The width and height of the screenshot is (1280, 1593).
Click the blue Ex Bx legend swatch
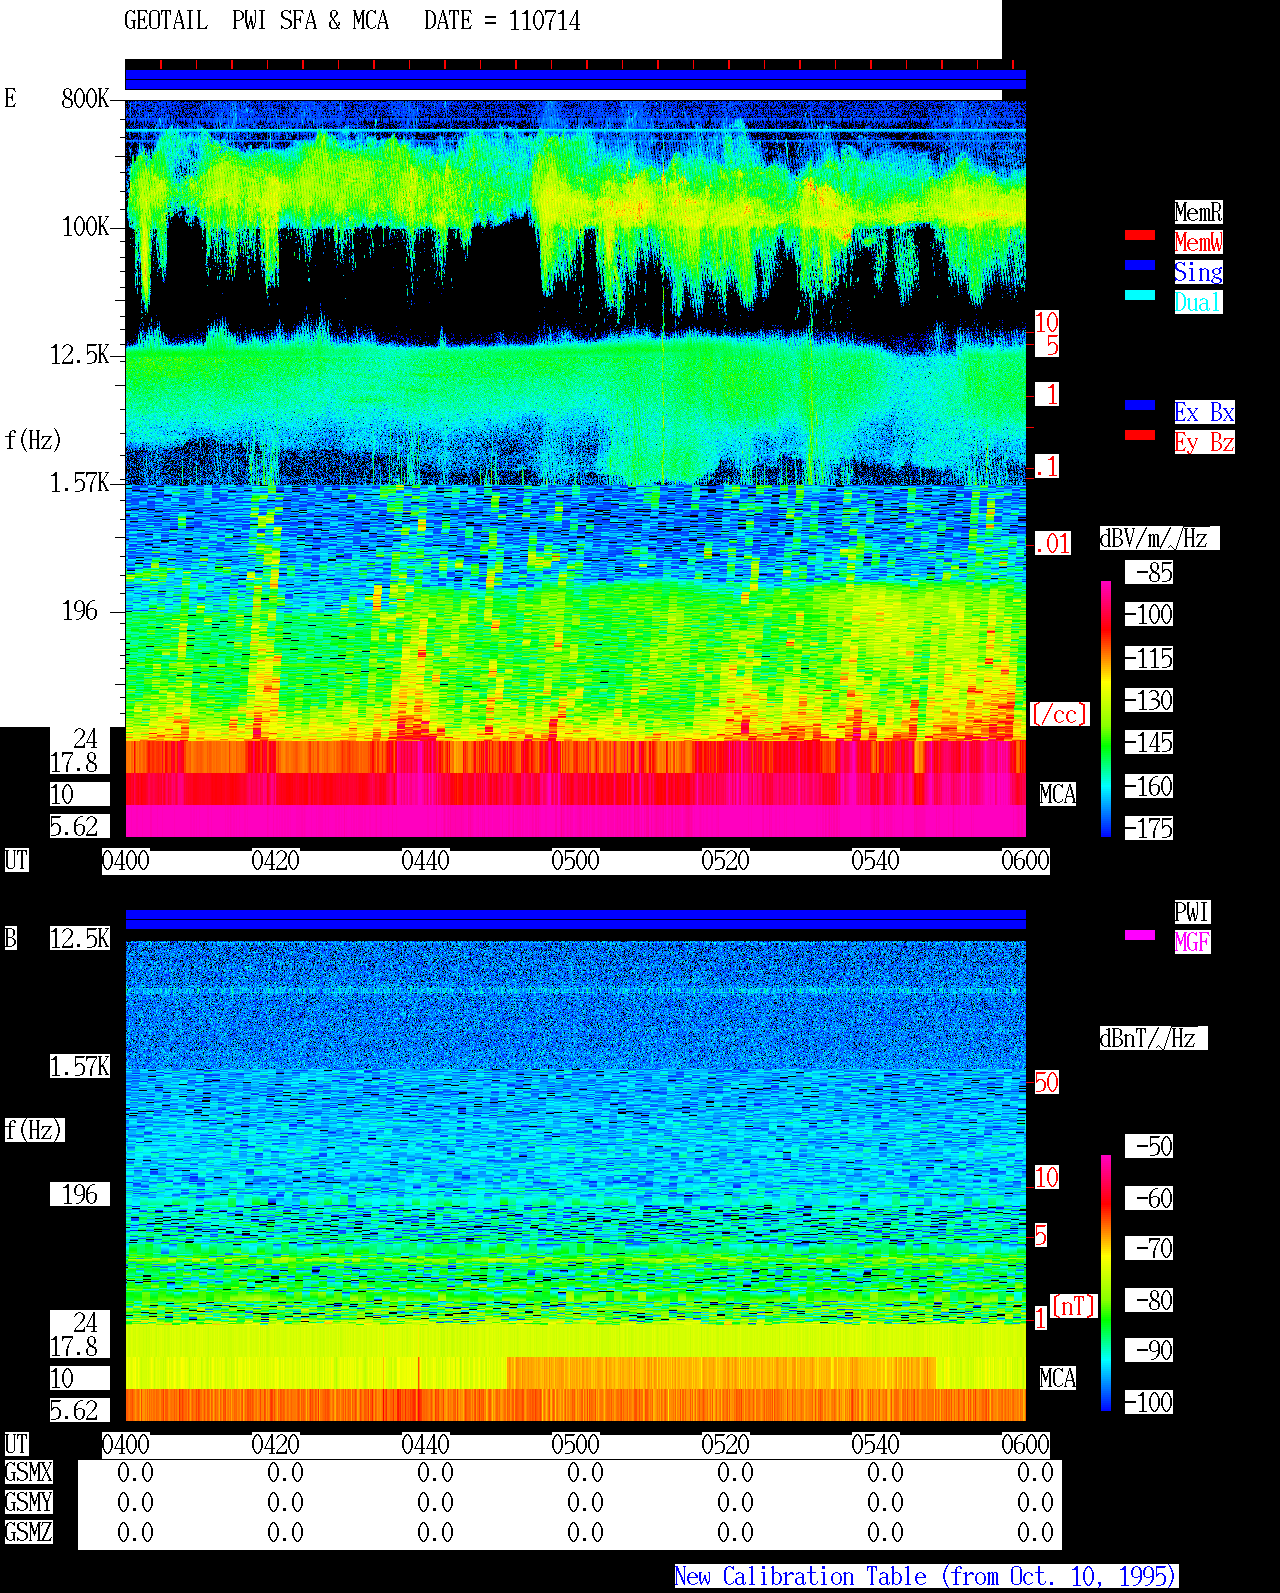tap(1140, 405)
